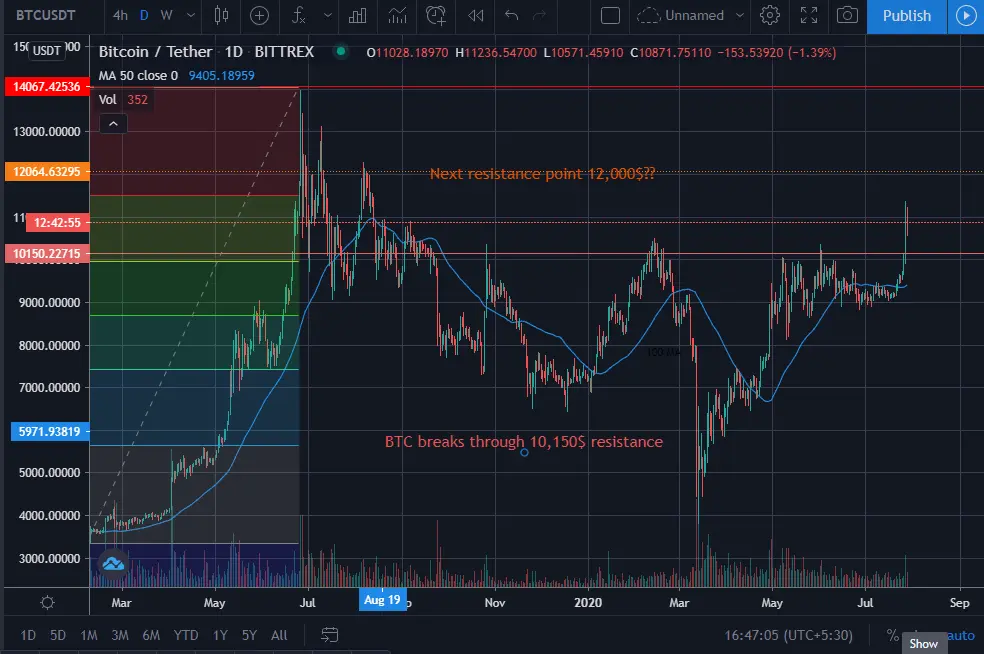Click the select layout square icon
The width and height of the screenshot is (984, 654).
click(x=610, y=15)
